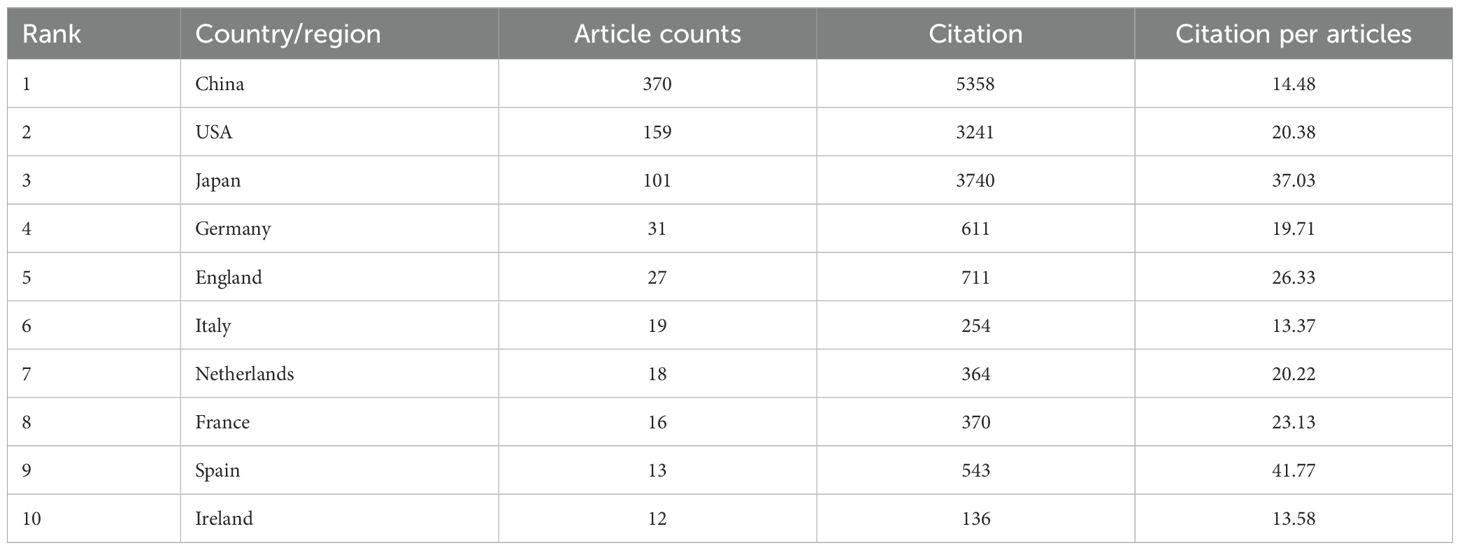Click the USA country cell
This screenshot has height=550, width=1460.
tap(214, 132)
